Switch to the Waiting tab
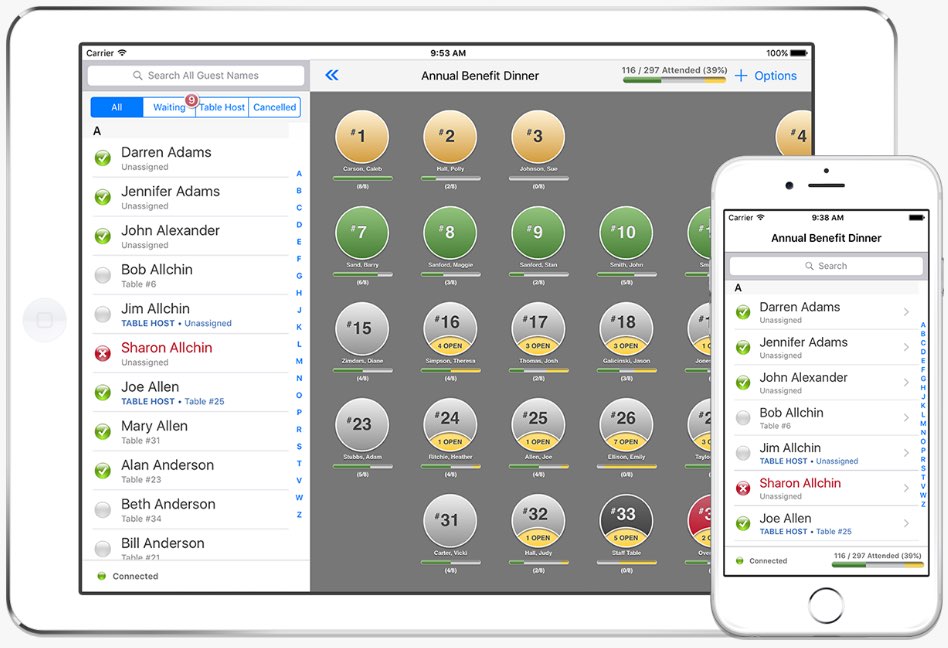 (x=169, y=107)
